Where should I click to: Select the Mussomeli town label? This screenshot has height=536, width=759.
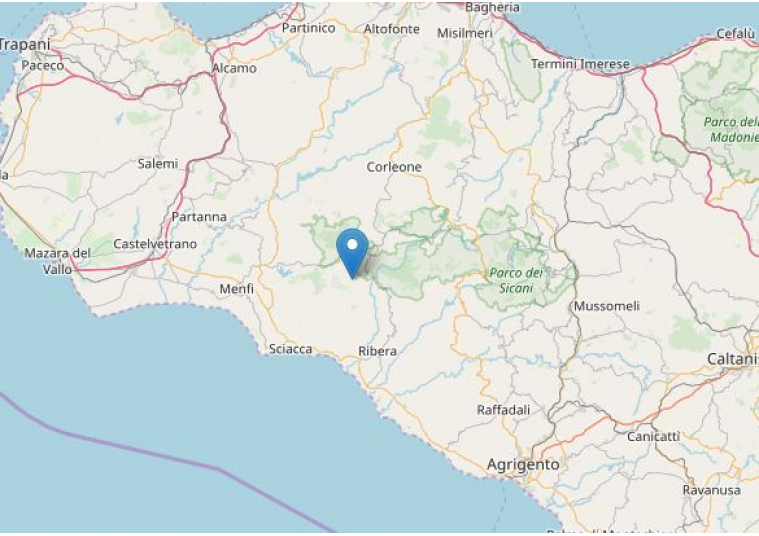(x=607, y=306)
